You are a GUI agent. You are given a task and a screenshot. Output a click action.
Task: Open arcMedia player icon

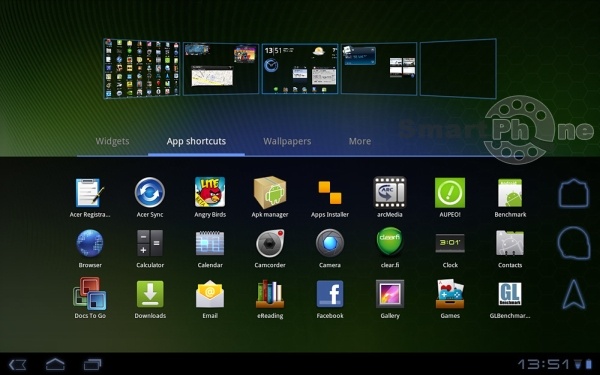pyautogui.click(x=390, y=192)
